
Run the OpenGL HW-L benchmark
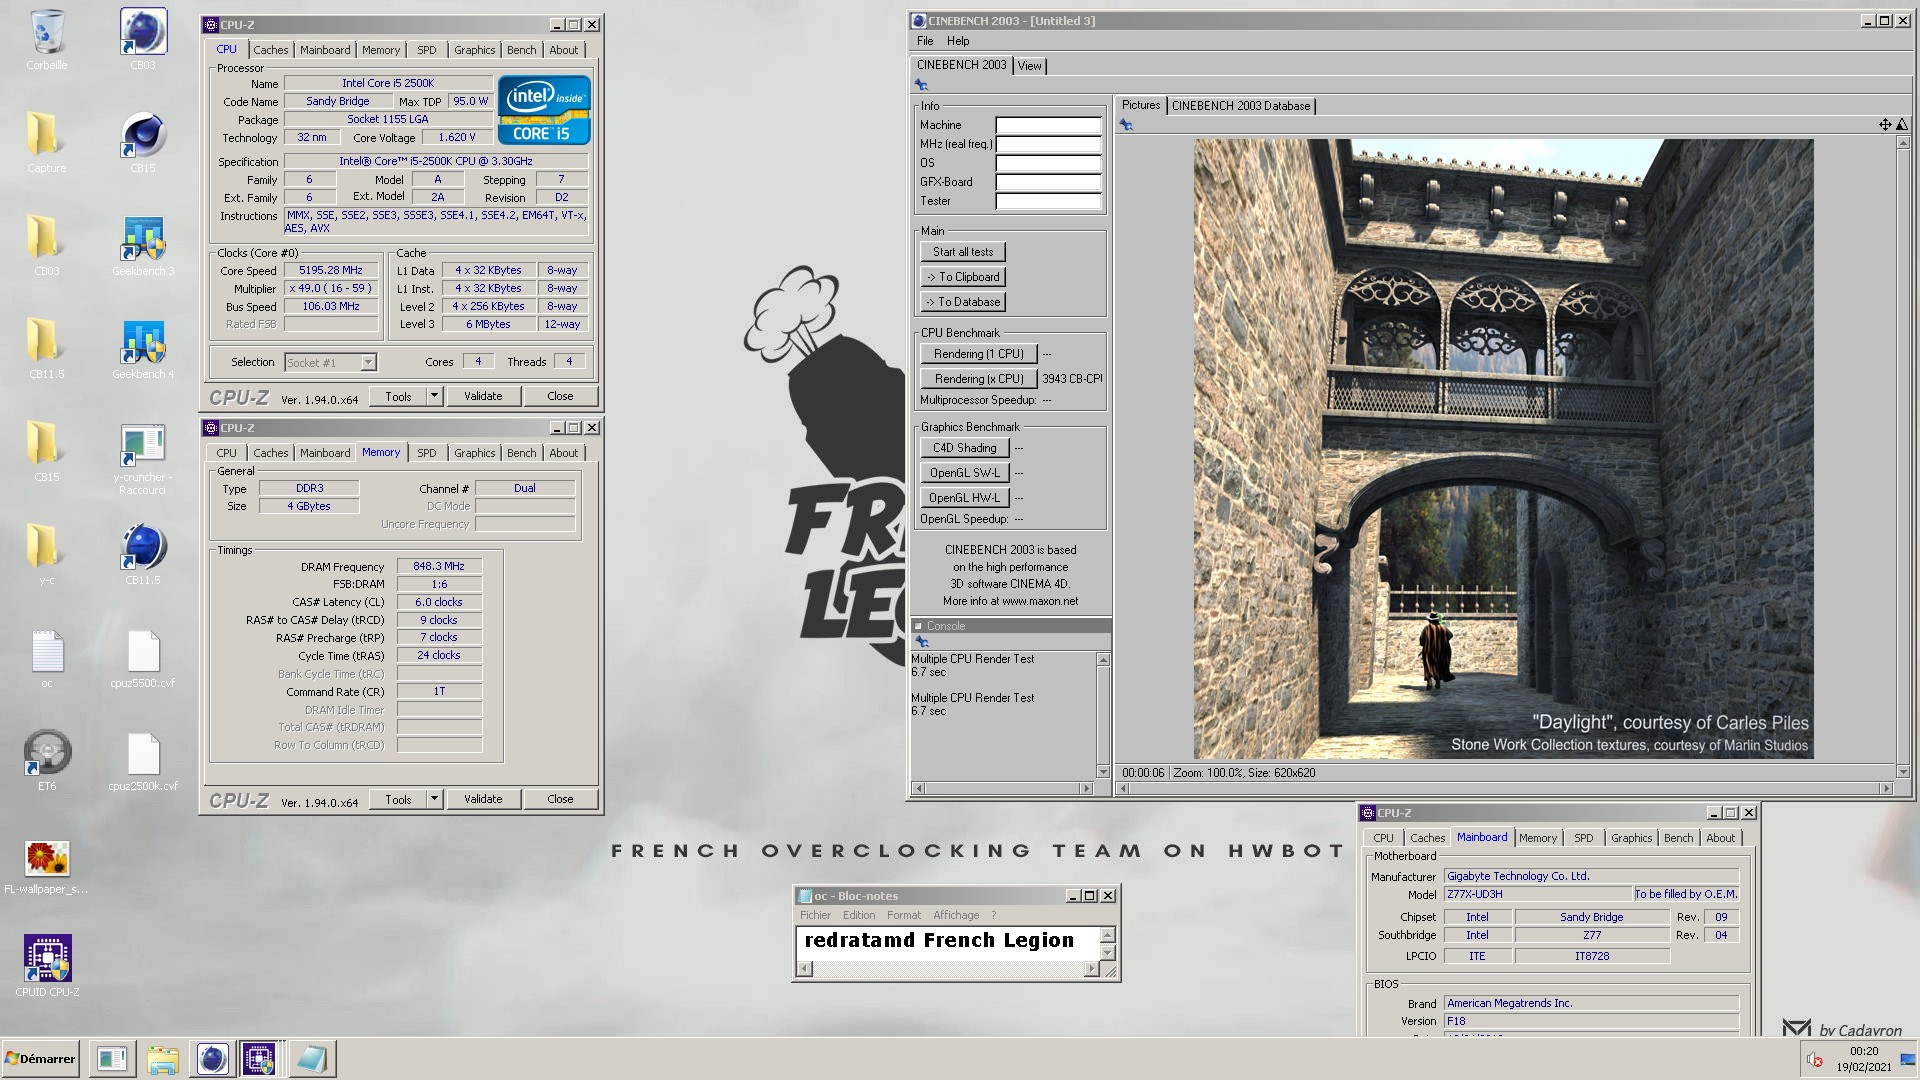(964, 498)
